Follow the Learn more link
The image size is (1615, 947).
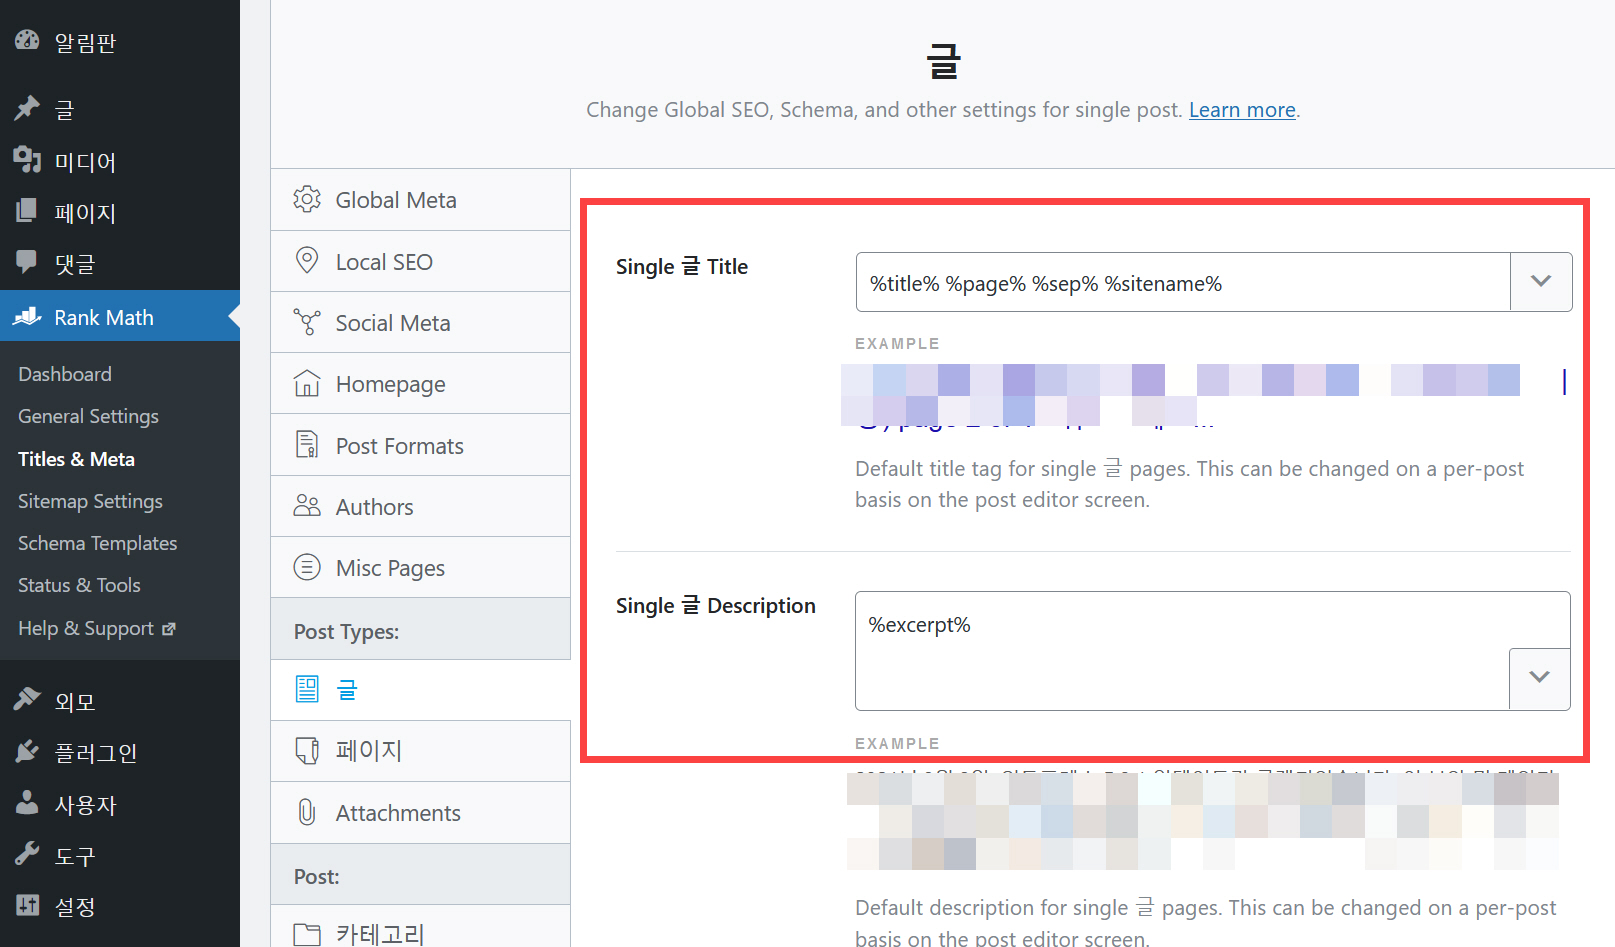(x=1242, y=110)
